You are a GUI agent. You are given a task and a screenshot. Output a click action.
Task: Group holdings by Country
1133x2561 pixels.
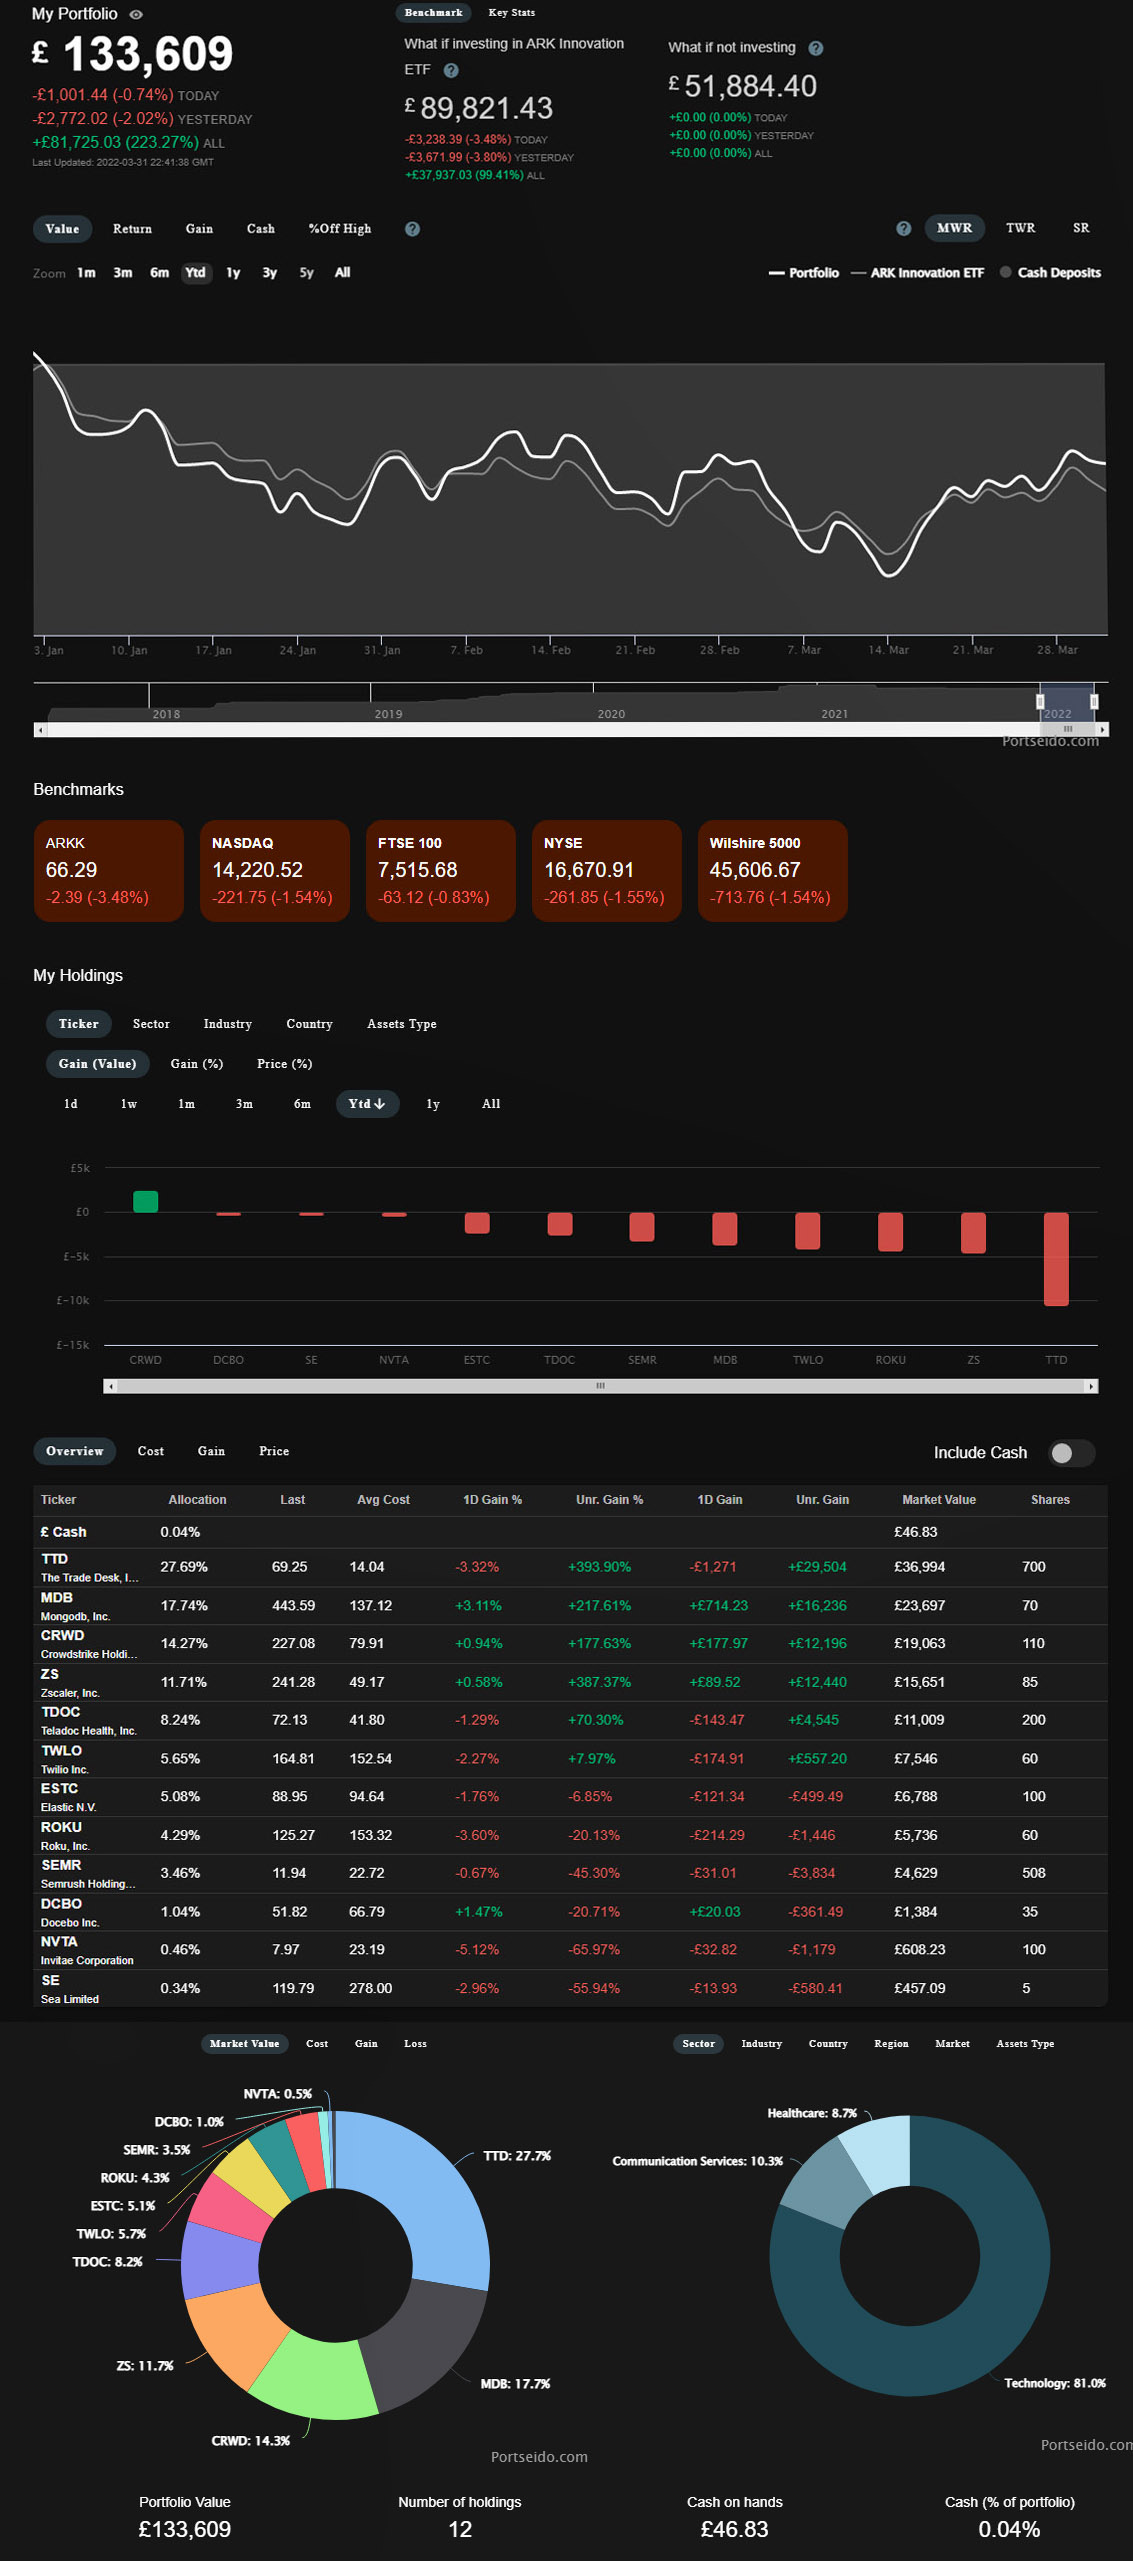coord(309,1024)
